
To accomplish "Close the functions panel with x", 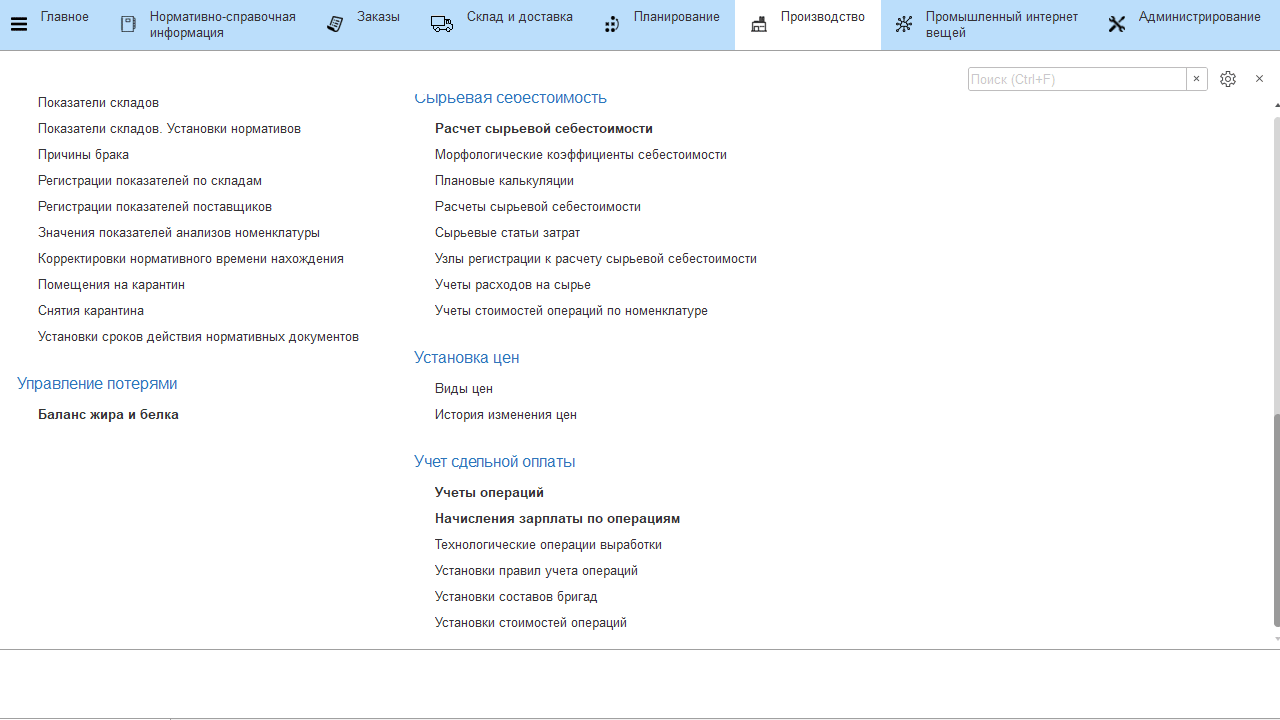I will (x=1259, y=79).
